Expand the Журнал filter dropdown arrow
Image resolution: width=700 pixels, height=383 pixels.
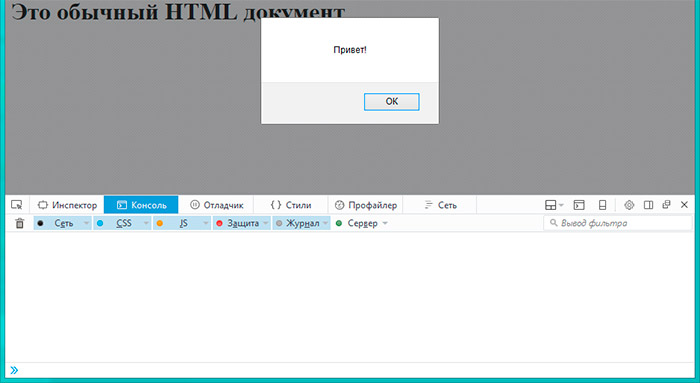(x=325, y=223)
